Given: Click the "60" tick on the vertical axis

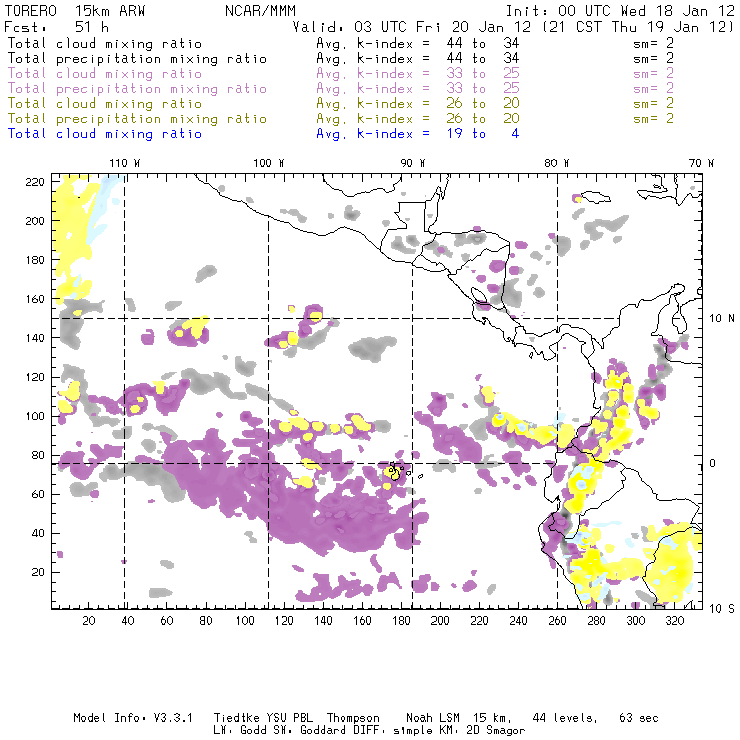Looking at the screenshot, I should click(x=38, y=494).
